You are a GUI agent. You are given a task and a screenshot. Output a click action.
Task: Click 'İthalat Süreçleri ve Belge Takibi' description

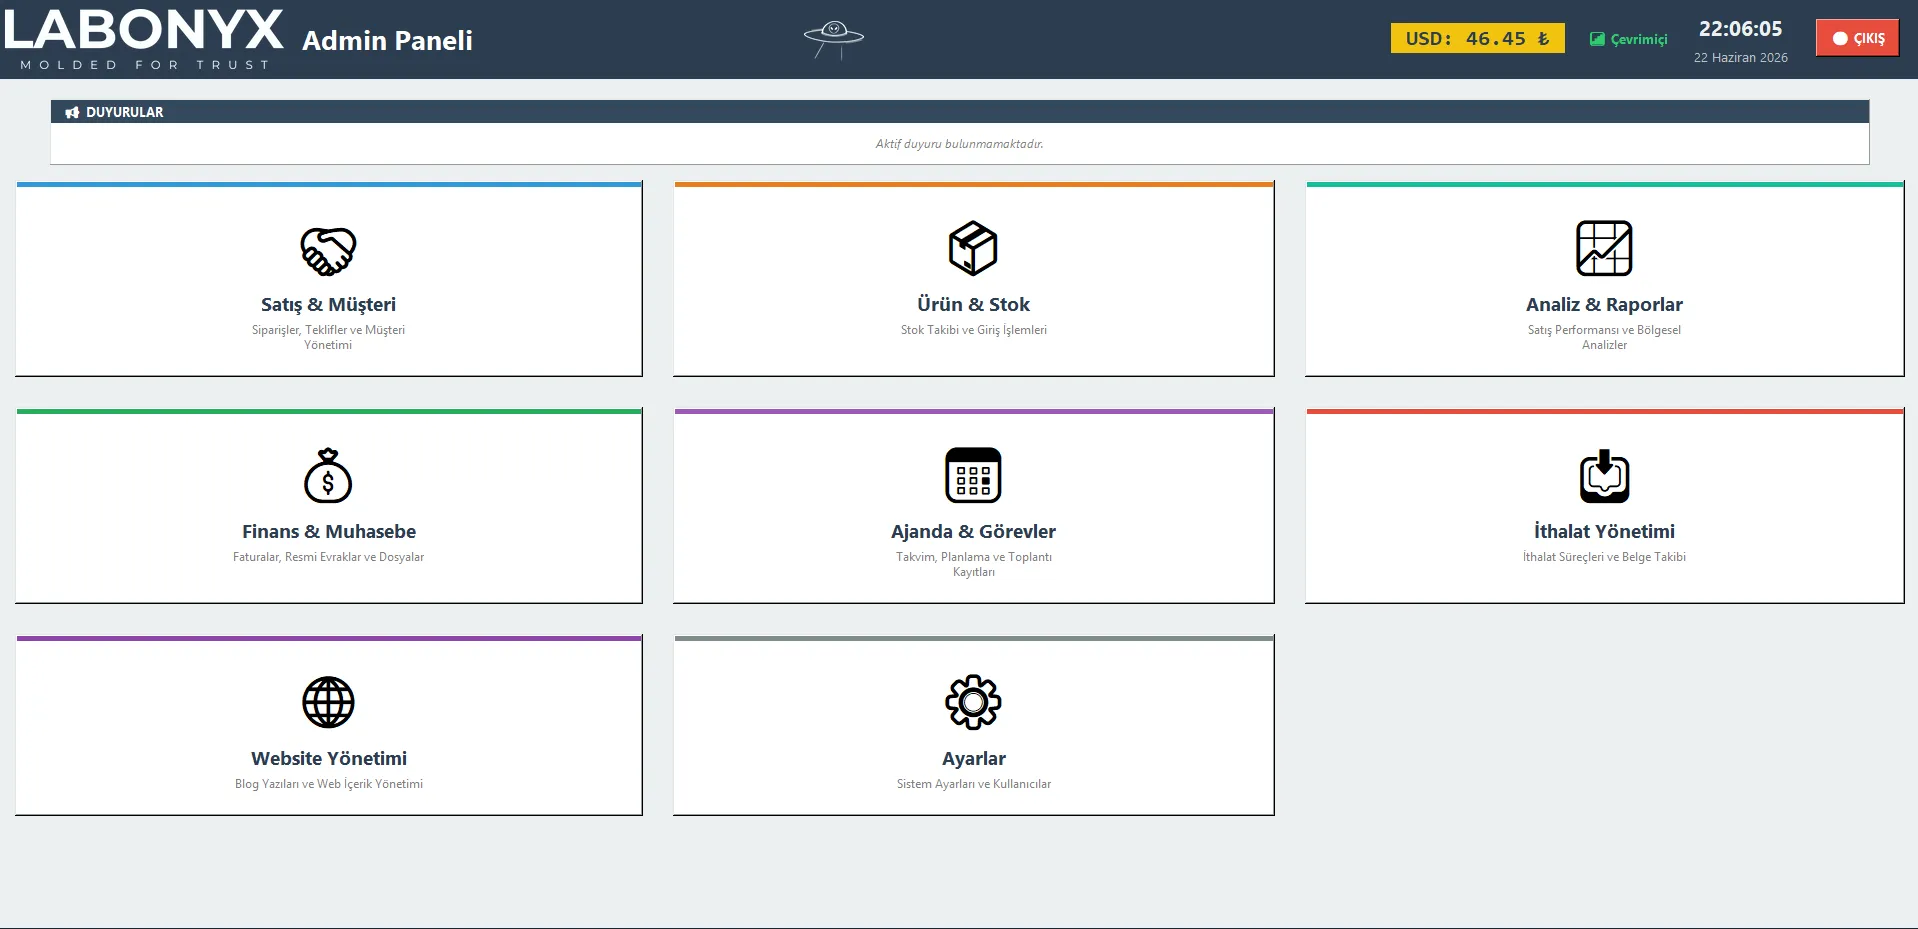click(1604, 557)
